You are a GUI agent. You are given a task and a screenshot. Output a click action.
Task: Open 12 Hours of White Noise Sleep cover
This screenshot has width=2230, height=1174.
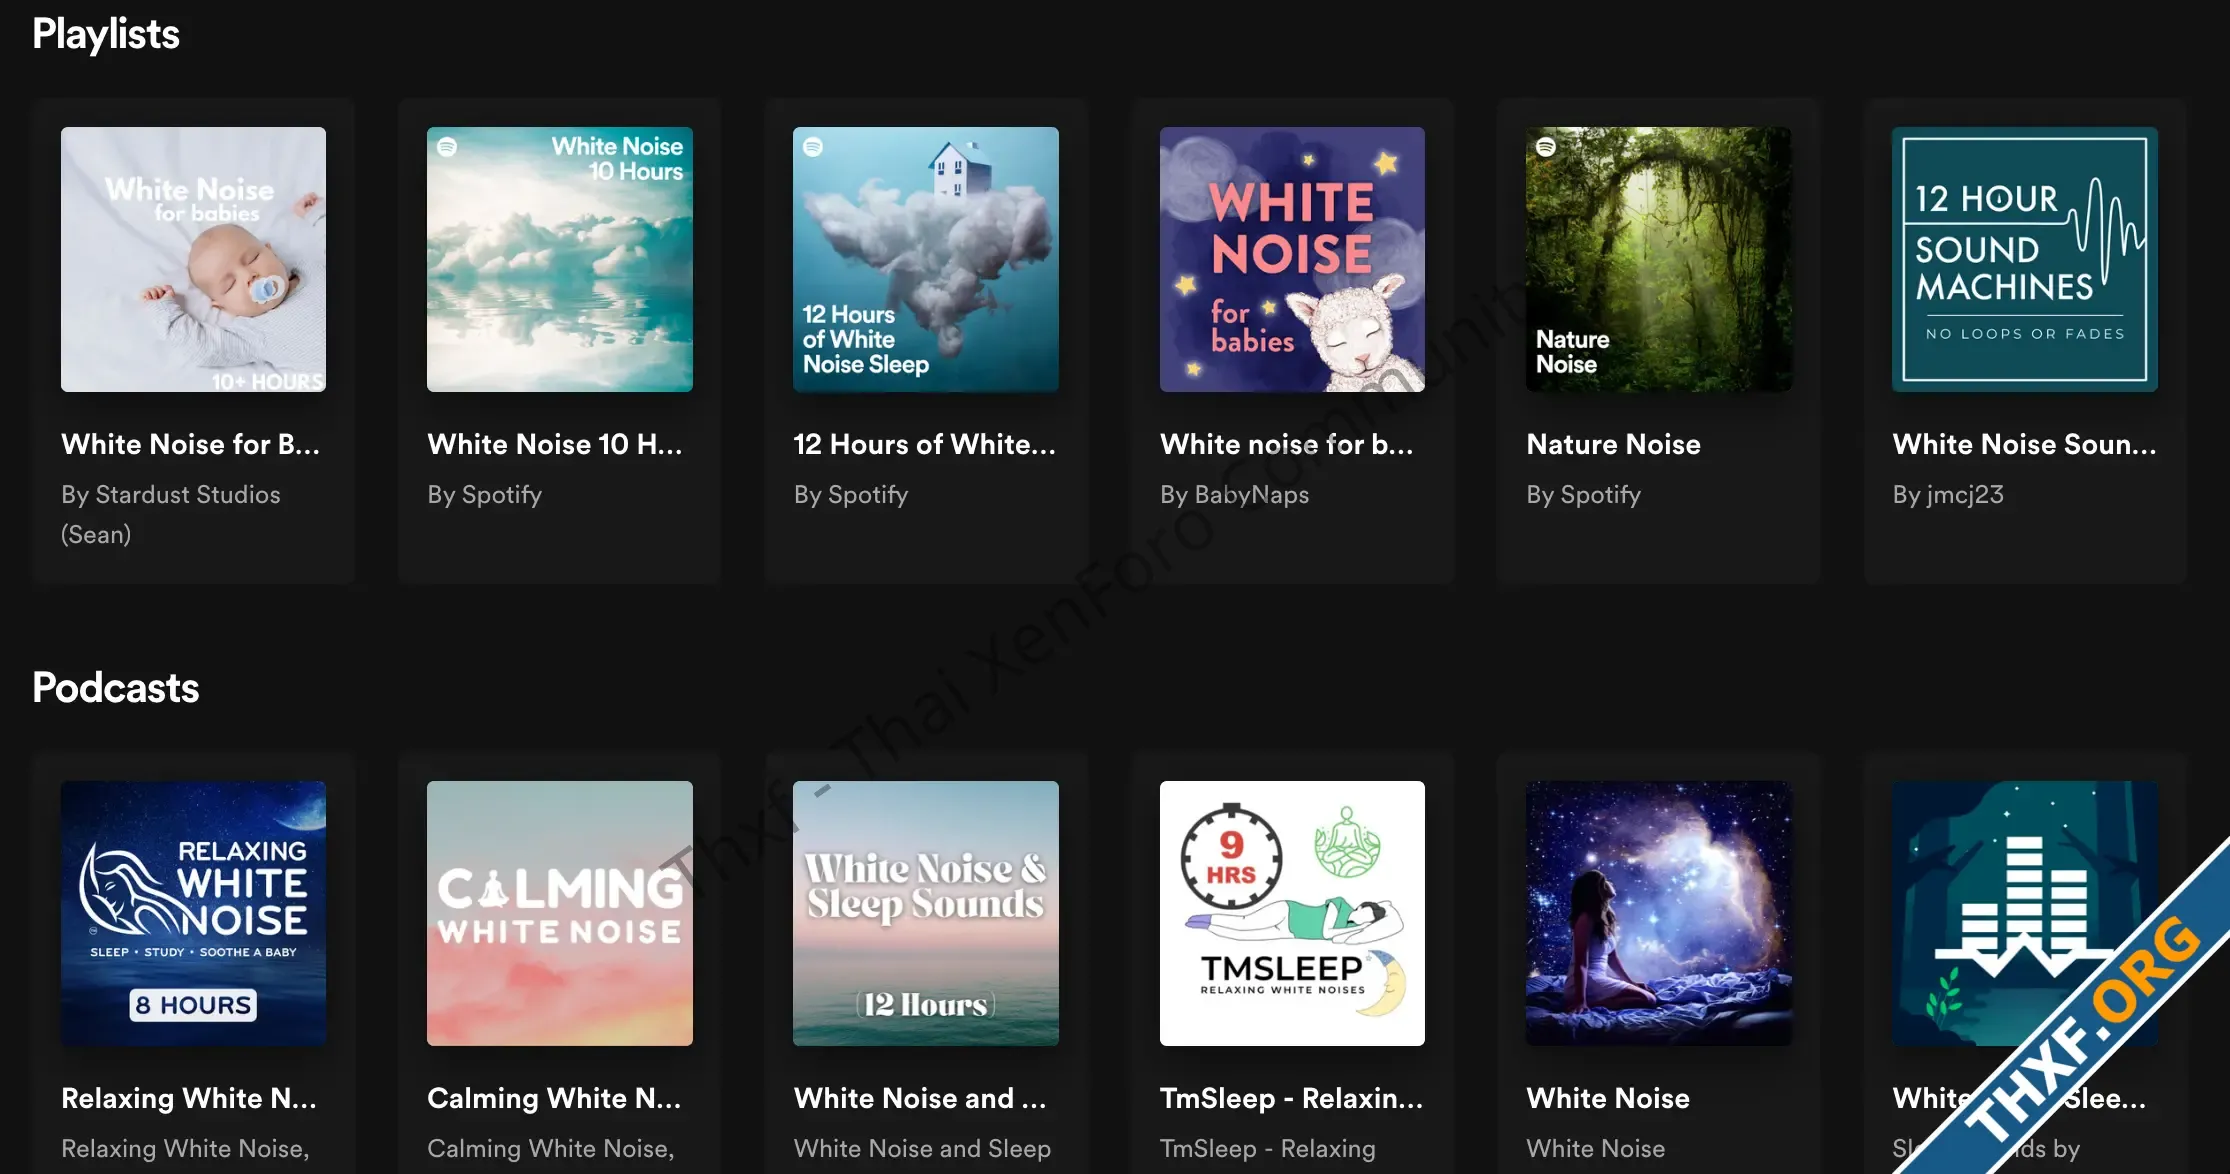pyautogui.click(x=925, y=259)
